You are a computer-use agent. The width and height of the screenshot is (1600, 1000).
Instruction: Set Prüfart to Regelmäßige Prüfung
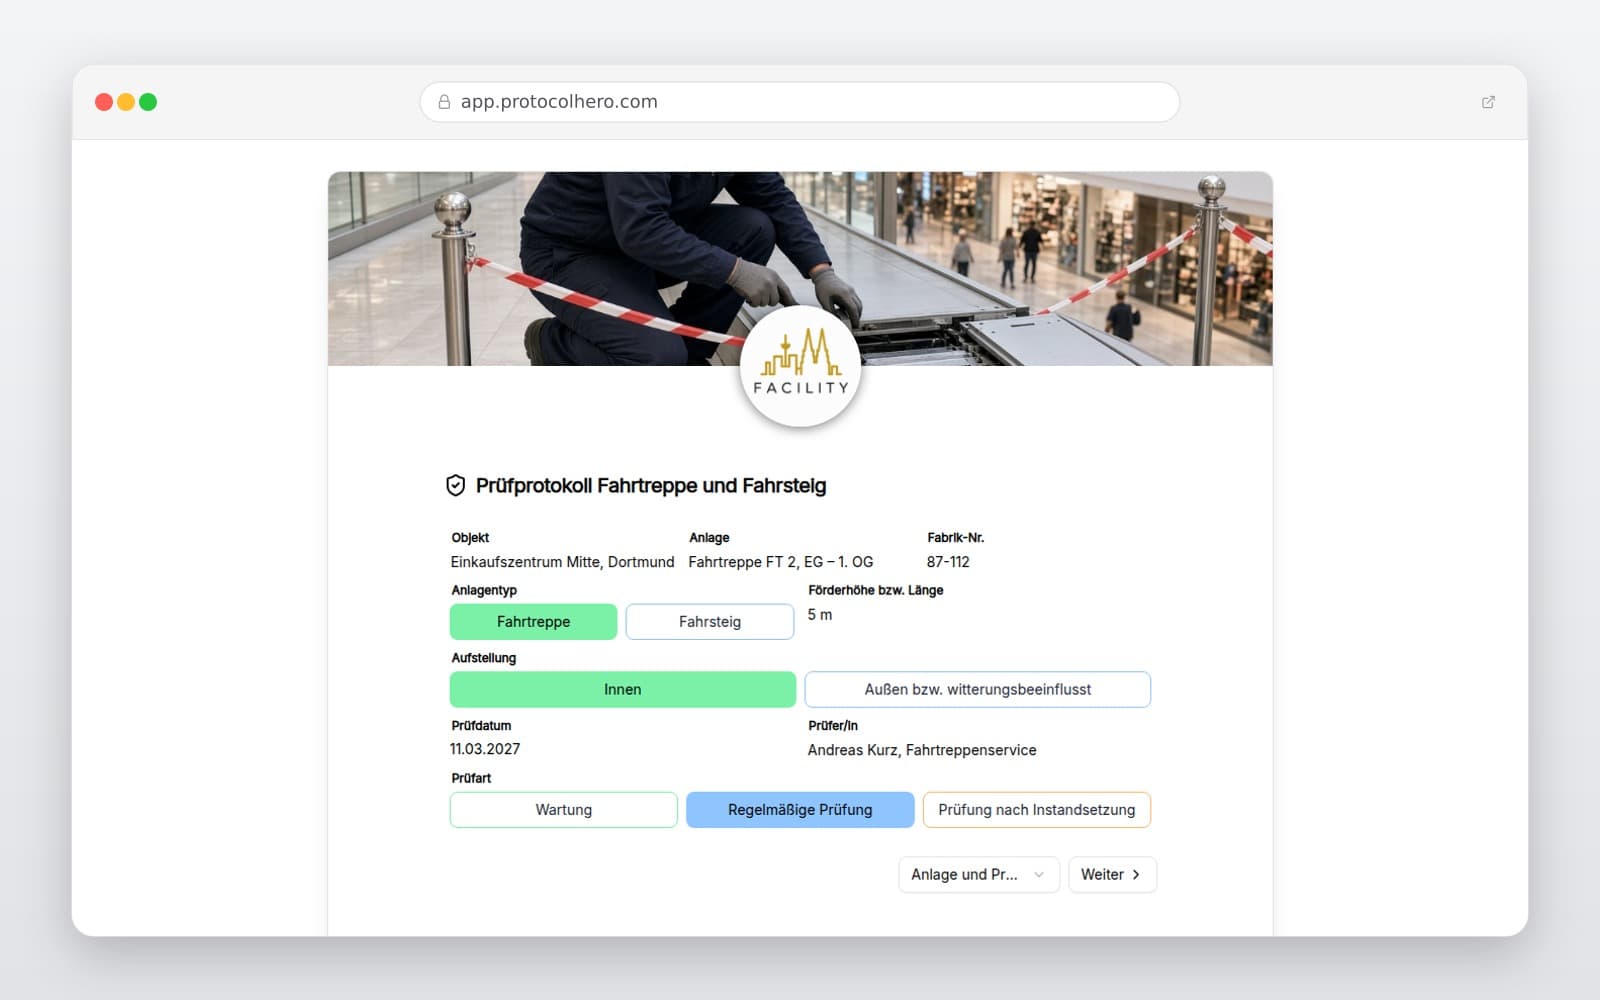800,810
